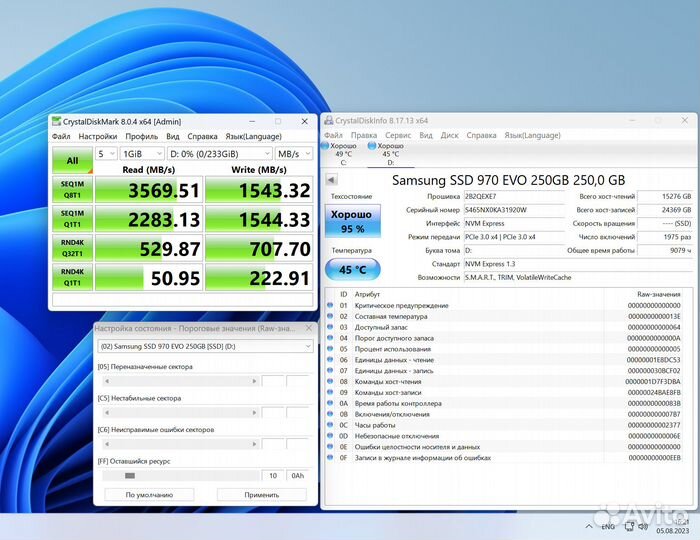The height and width of the screenshot is (540, 700).
Task: Open the Samsung SSD 970 EVO disk dropdown
Action: tap(205, 346)
